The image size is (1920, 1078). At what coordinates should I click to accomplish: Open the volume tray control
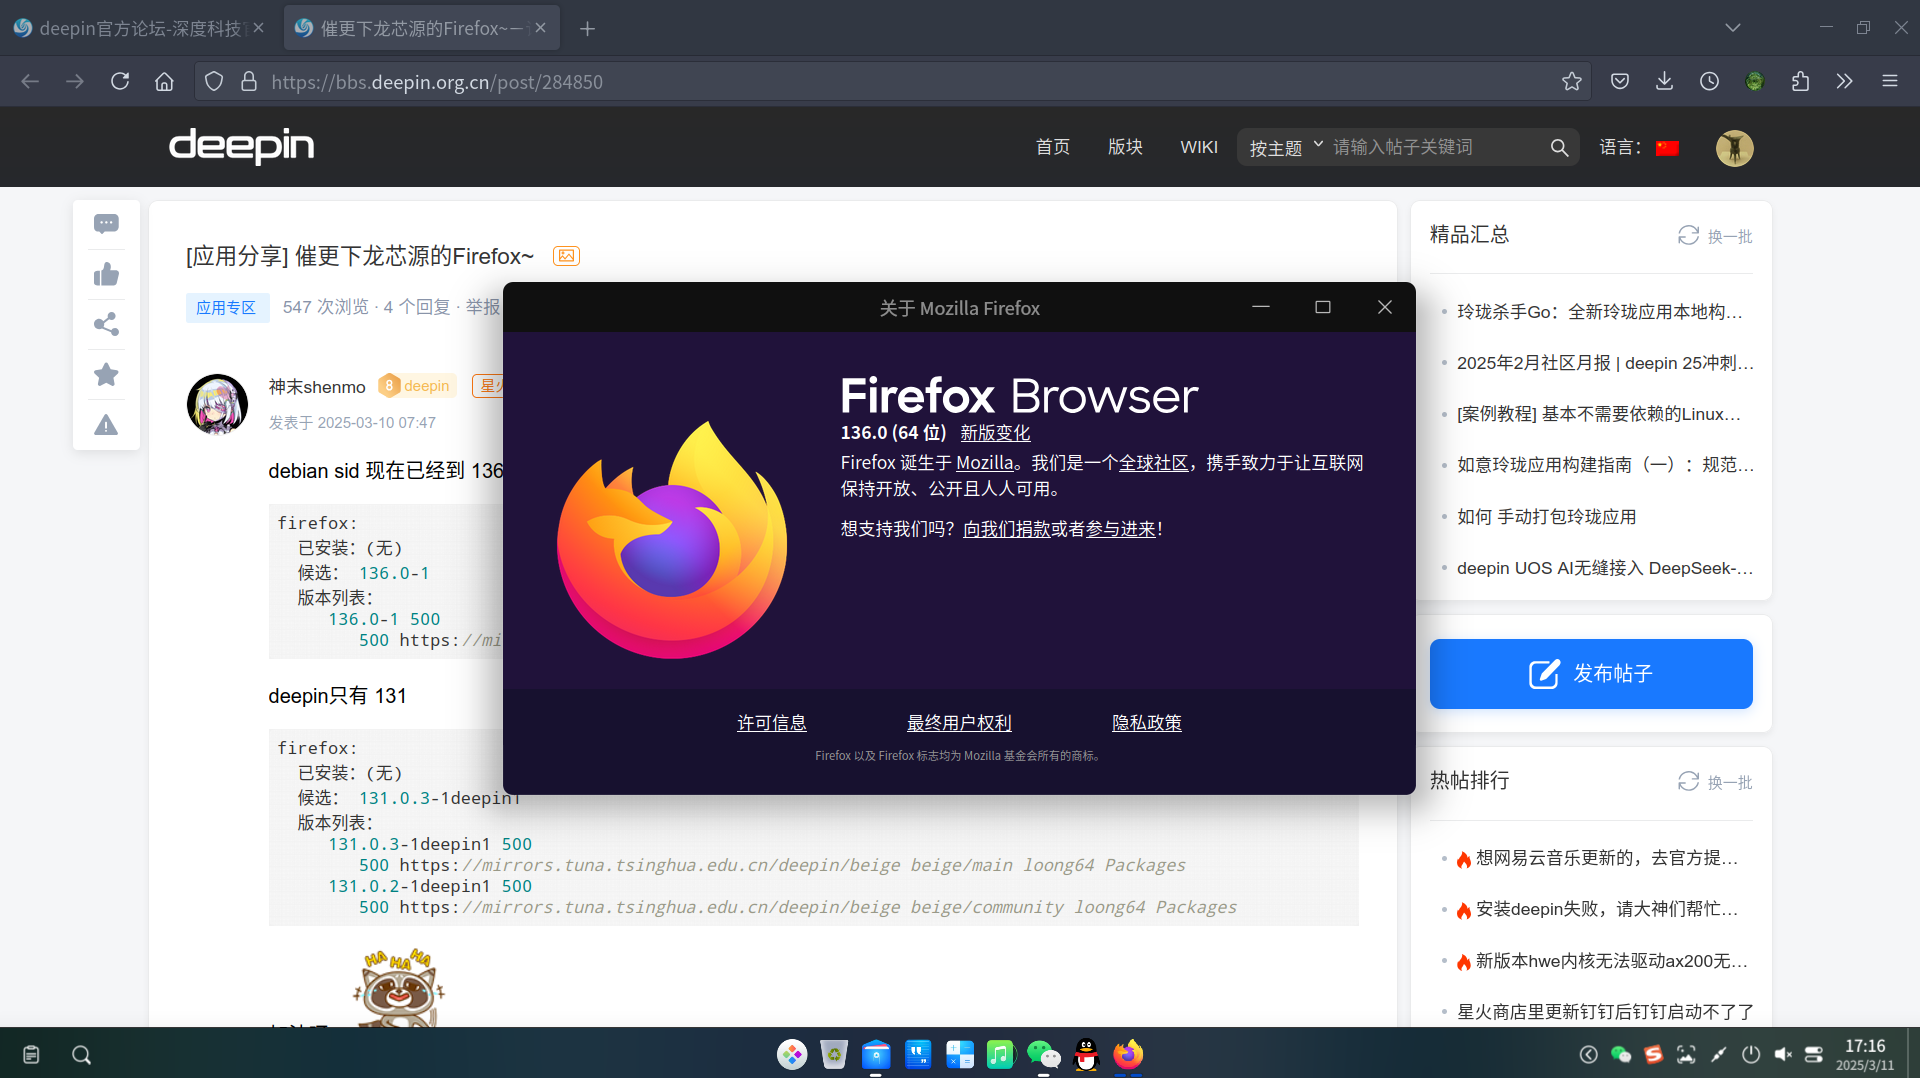1783,1054
